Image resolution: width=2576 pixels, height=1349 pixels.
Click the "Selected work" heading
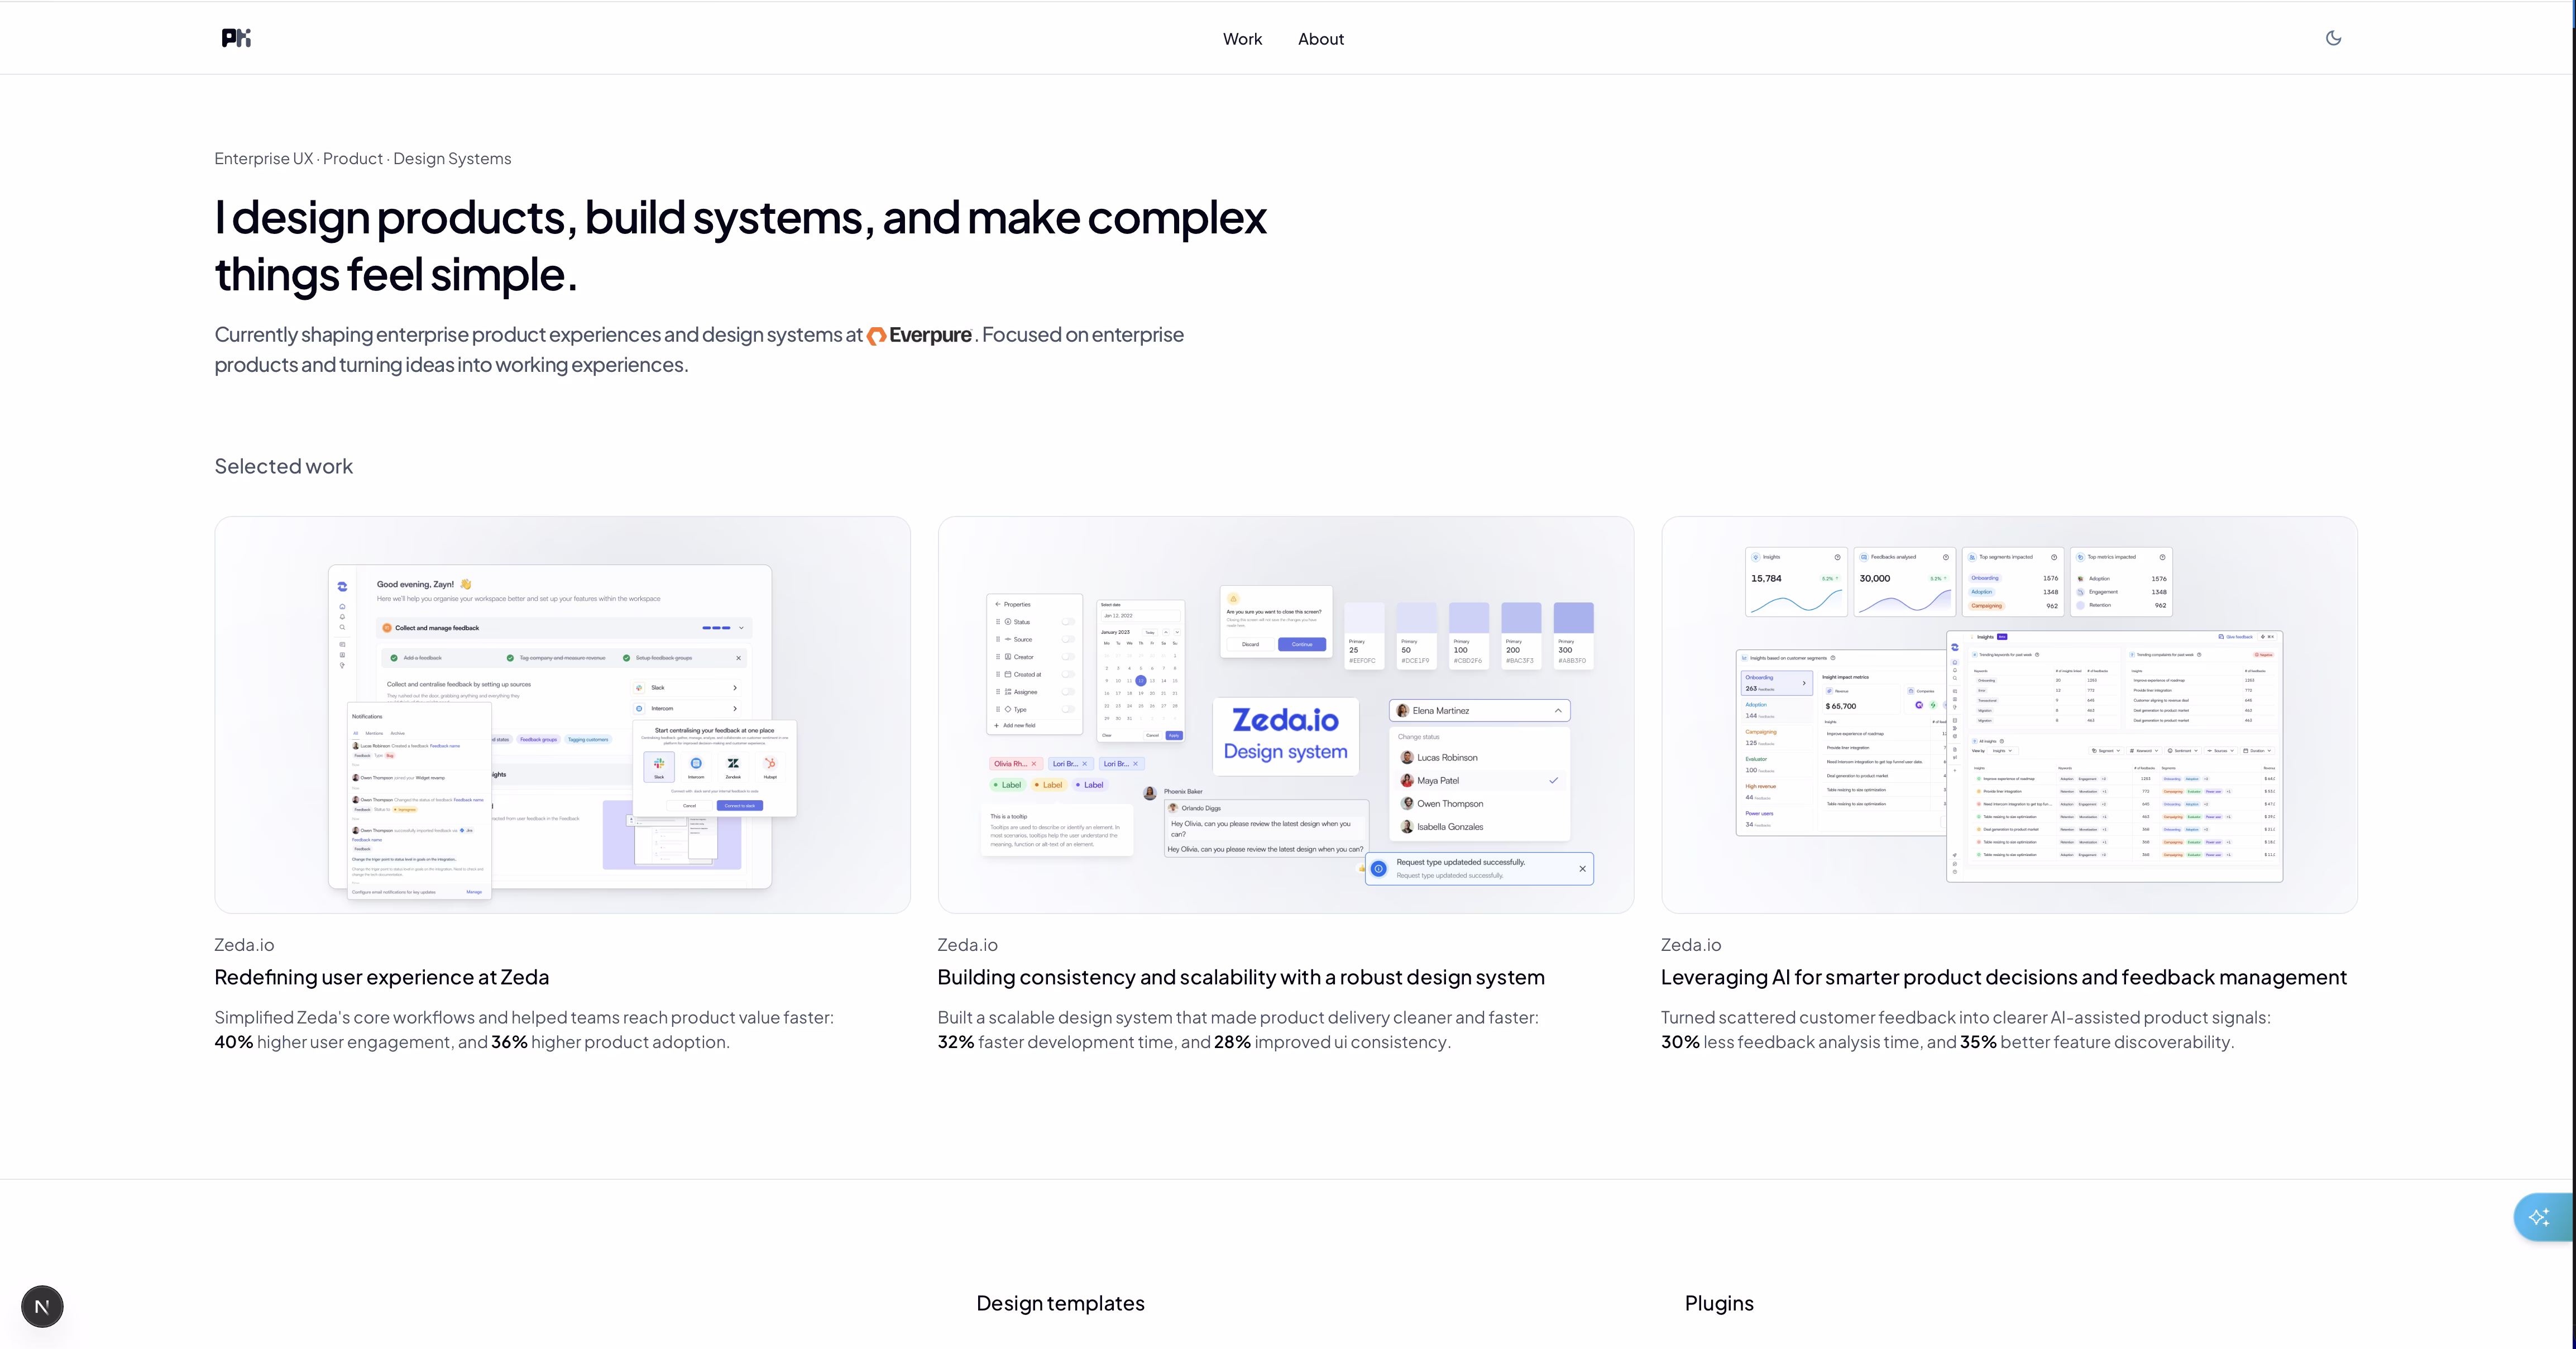click(283, 466)
